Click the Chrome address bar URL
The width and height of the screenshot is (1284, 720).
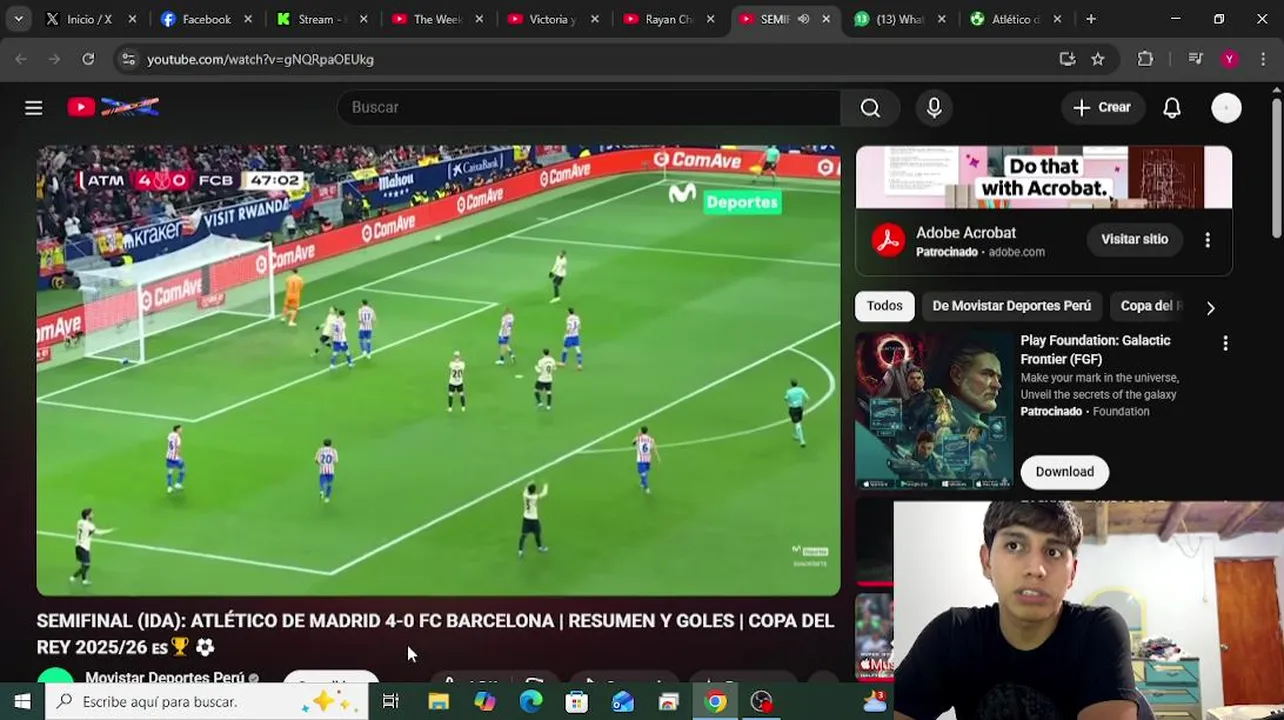pyautogui.click(x=260, y=59)
